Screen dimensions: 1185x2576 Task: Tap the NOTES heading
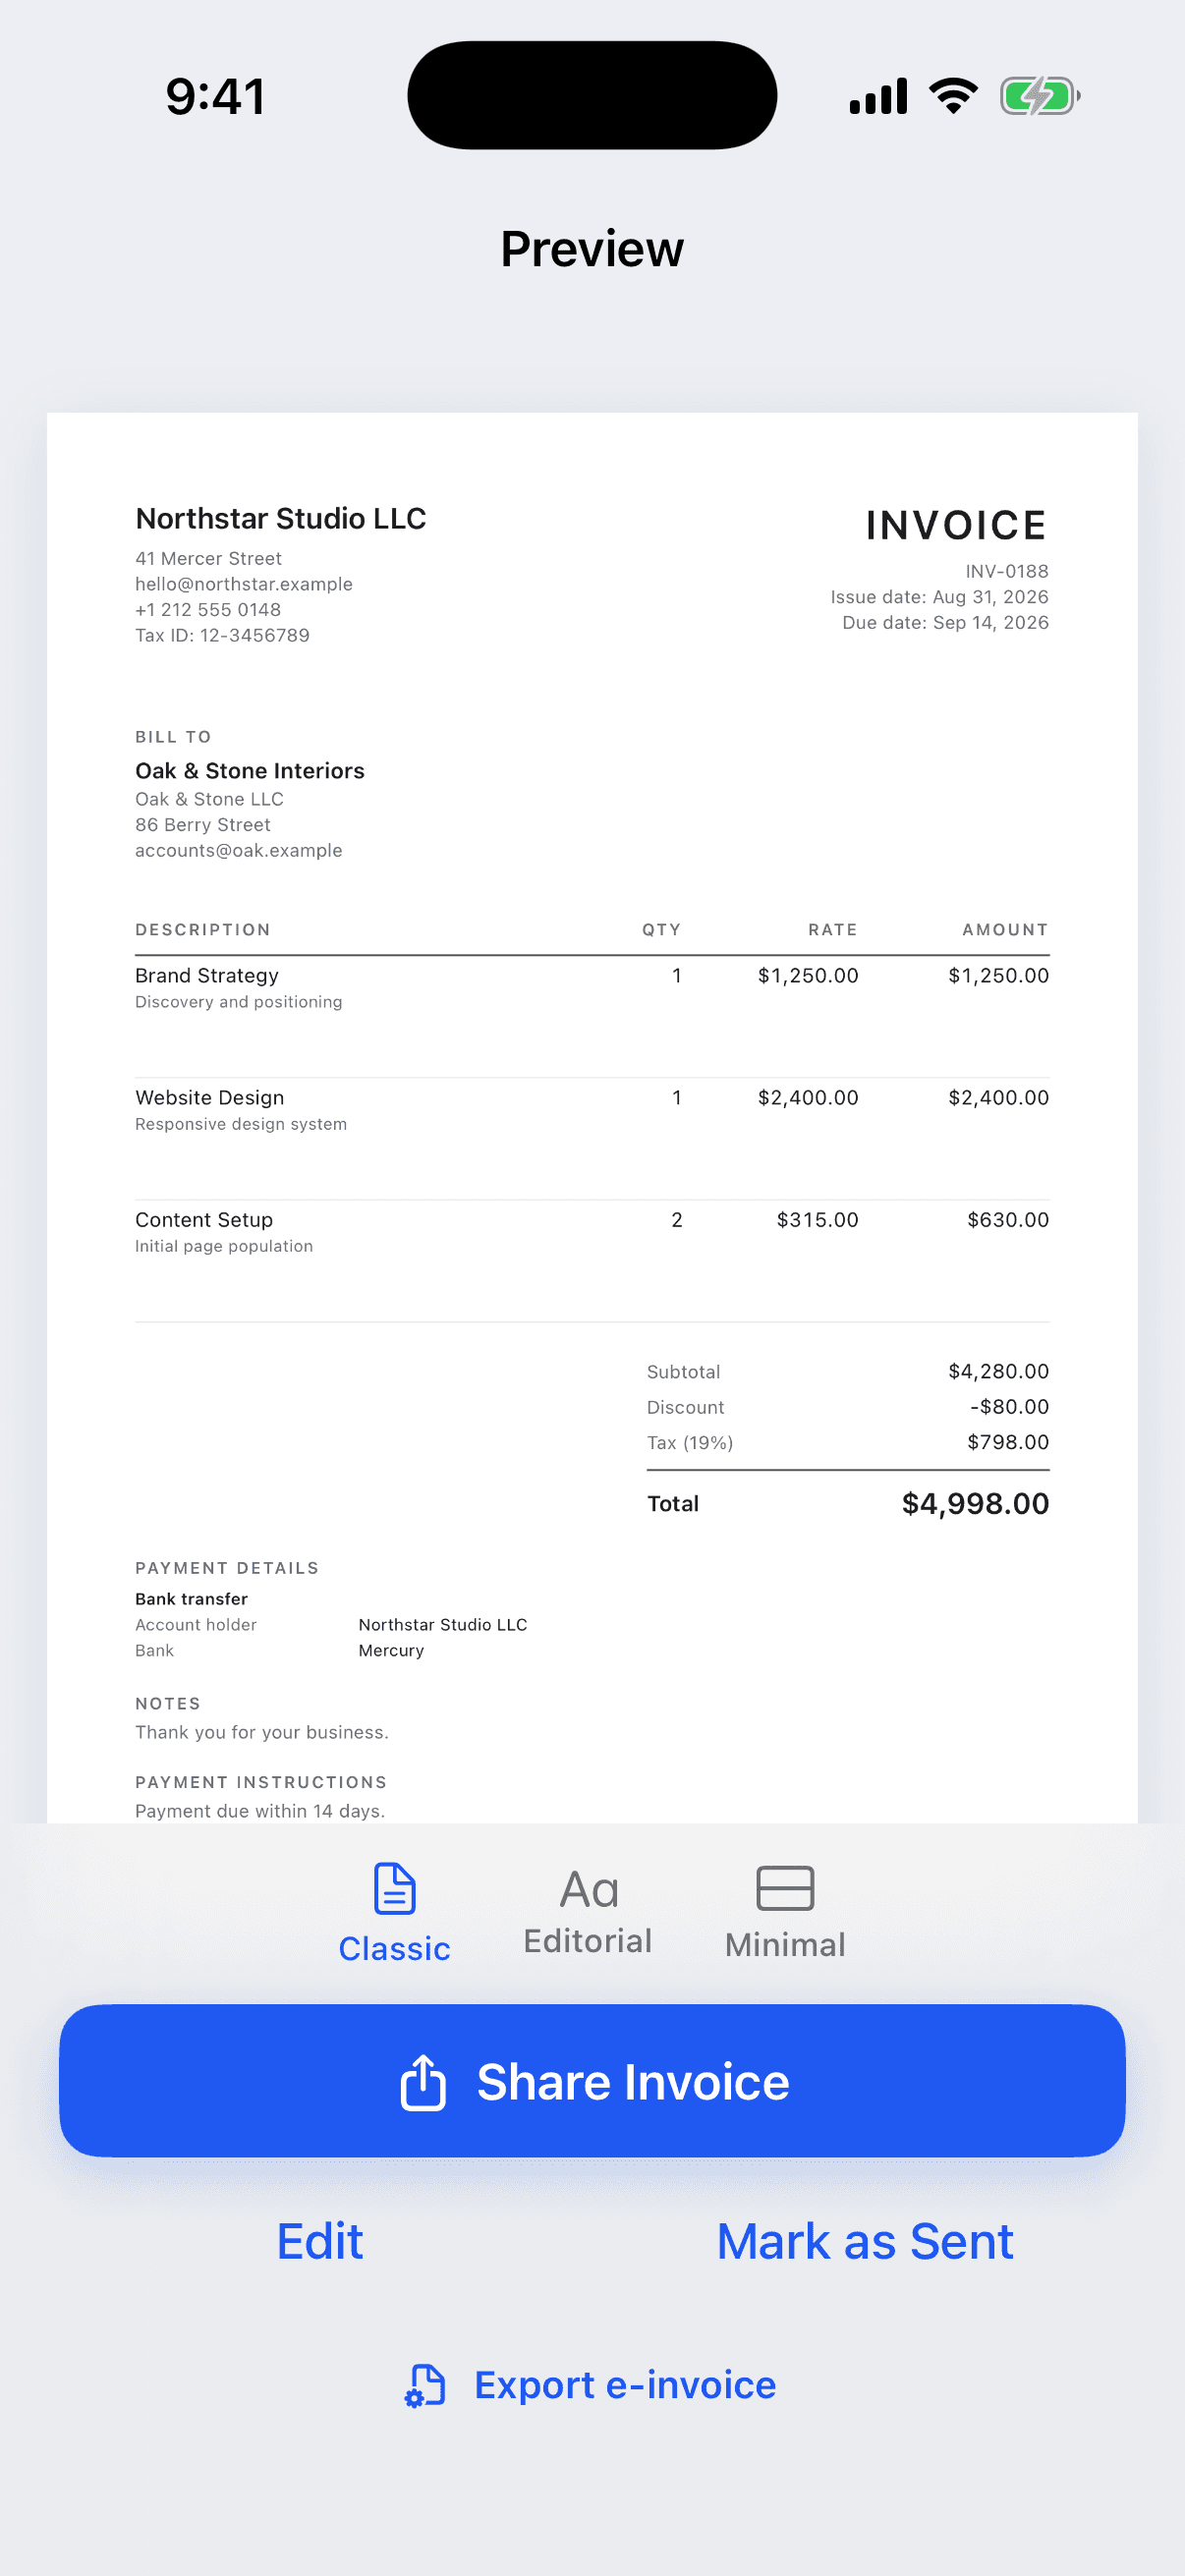168,1703
